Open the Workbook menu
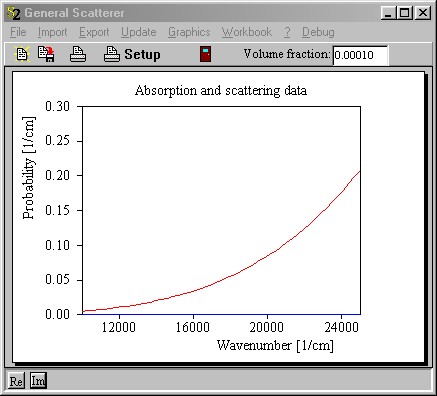 [x=247, y=32]
